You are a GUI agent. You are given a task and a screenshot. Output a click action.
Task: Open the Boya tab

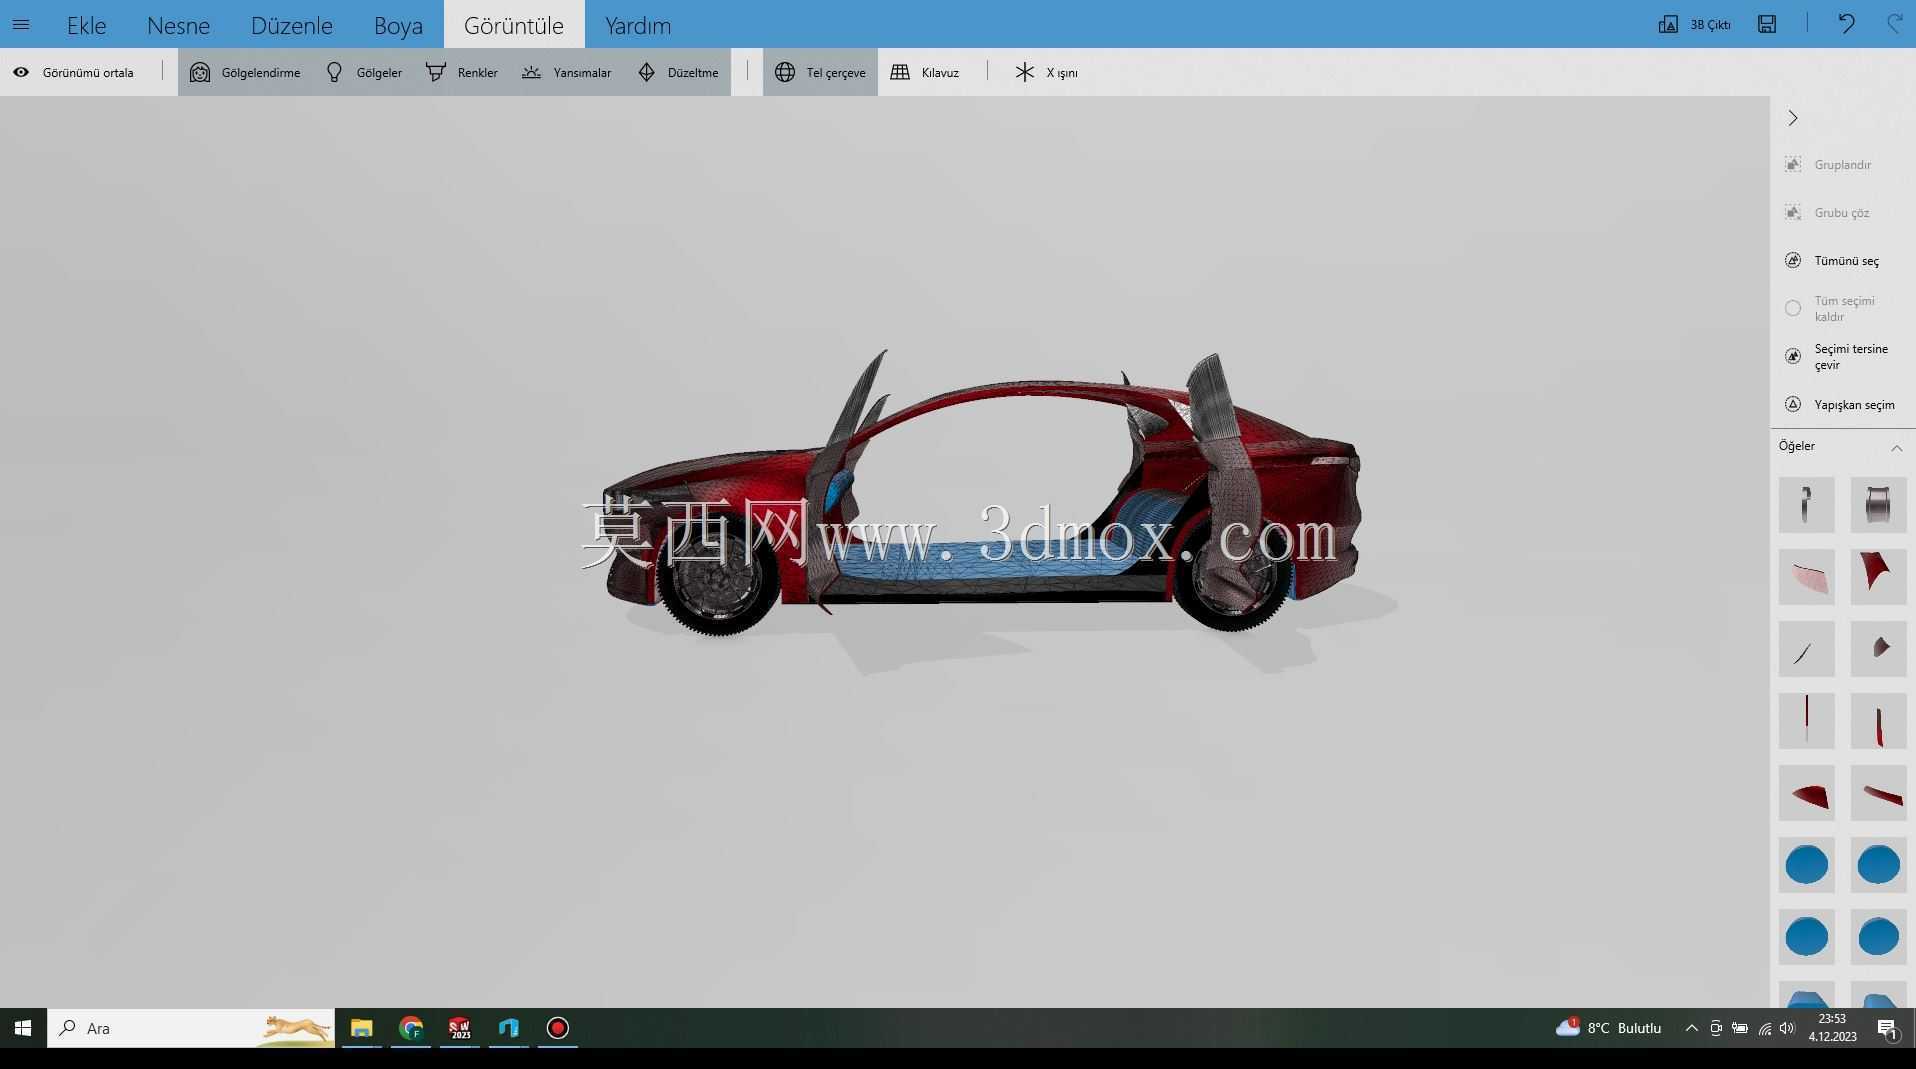pyautogui.click(x=398, y=25)
